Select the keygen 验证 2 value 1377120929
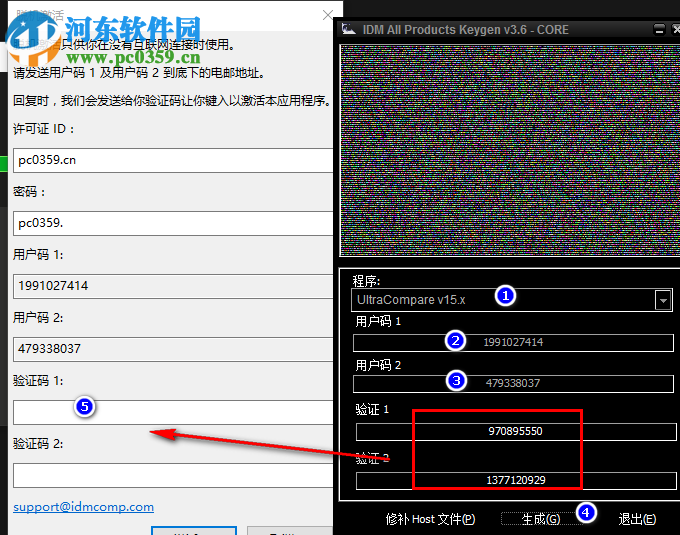The height and width of the screenshot is (535, 680). pos(516,480)
